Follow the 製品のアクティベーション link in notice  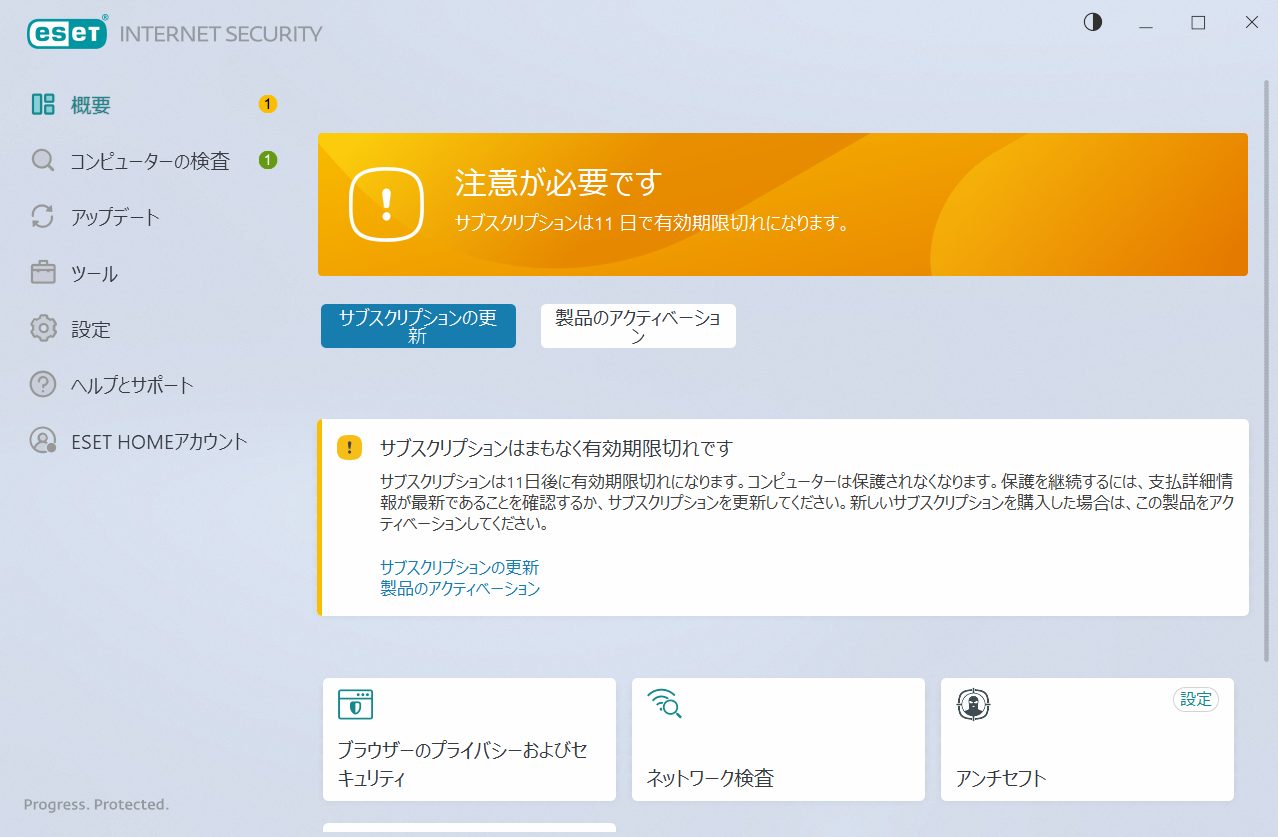(460, 589)
